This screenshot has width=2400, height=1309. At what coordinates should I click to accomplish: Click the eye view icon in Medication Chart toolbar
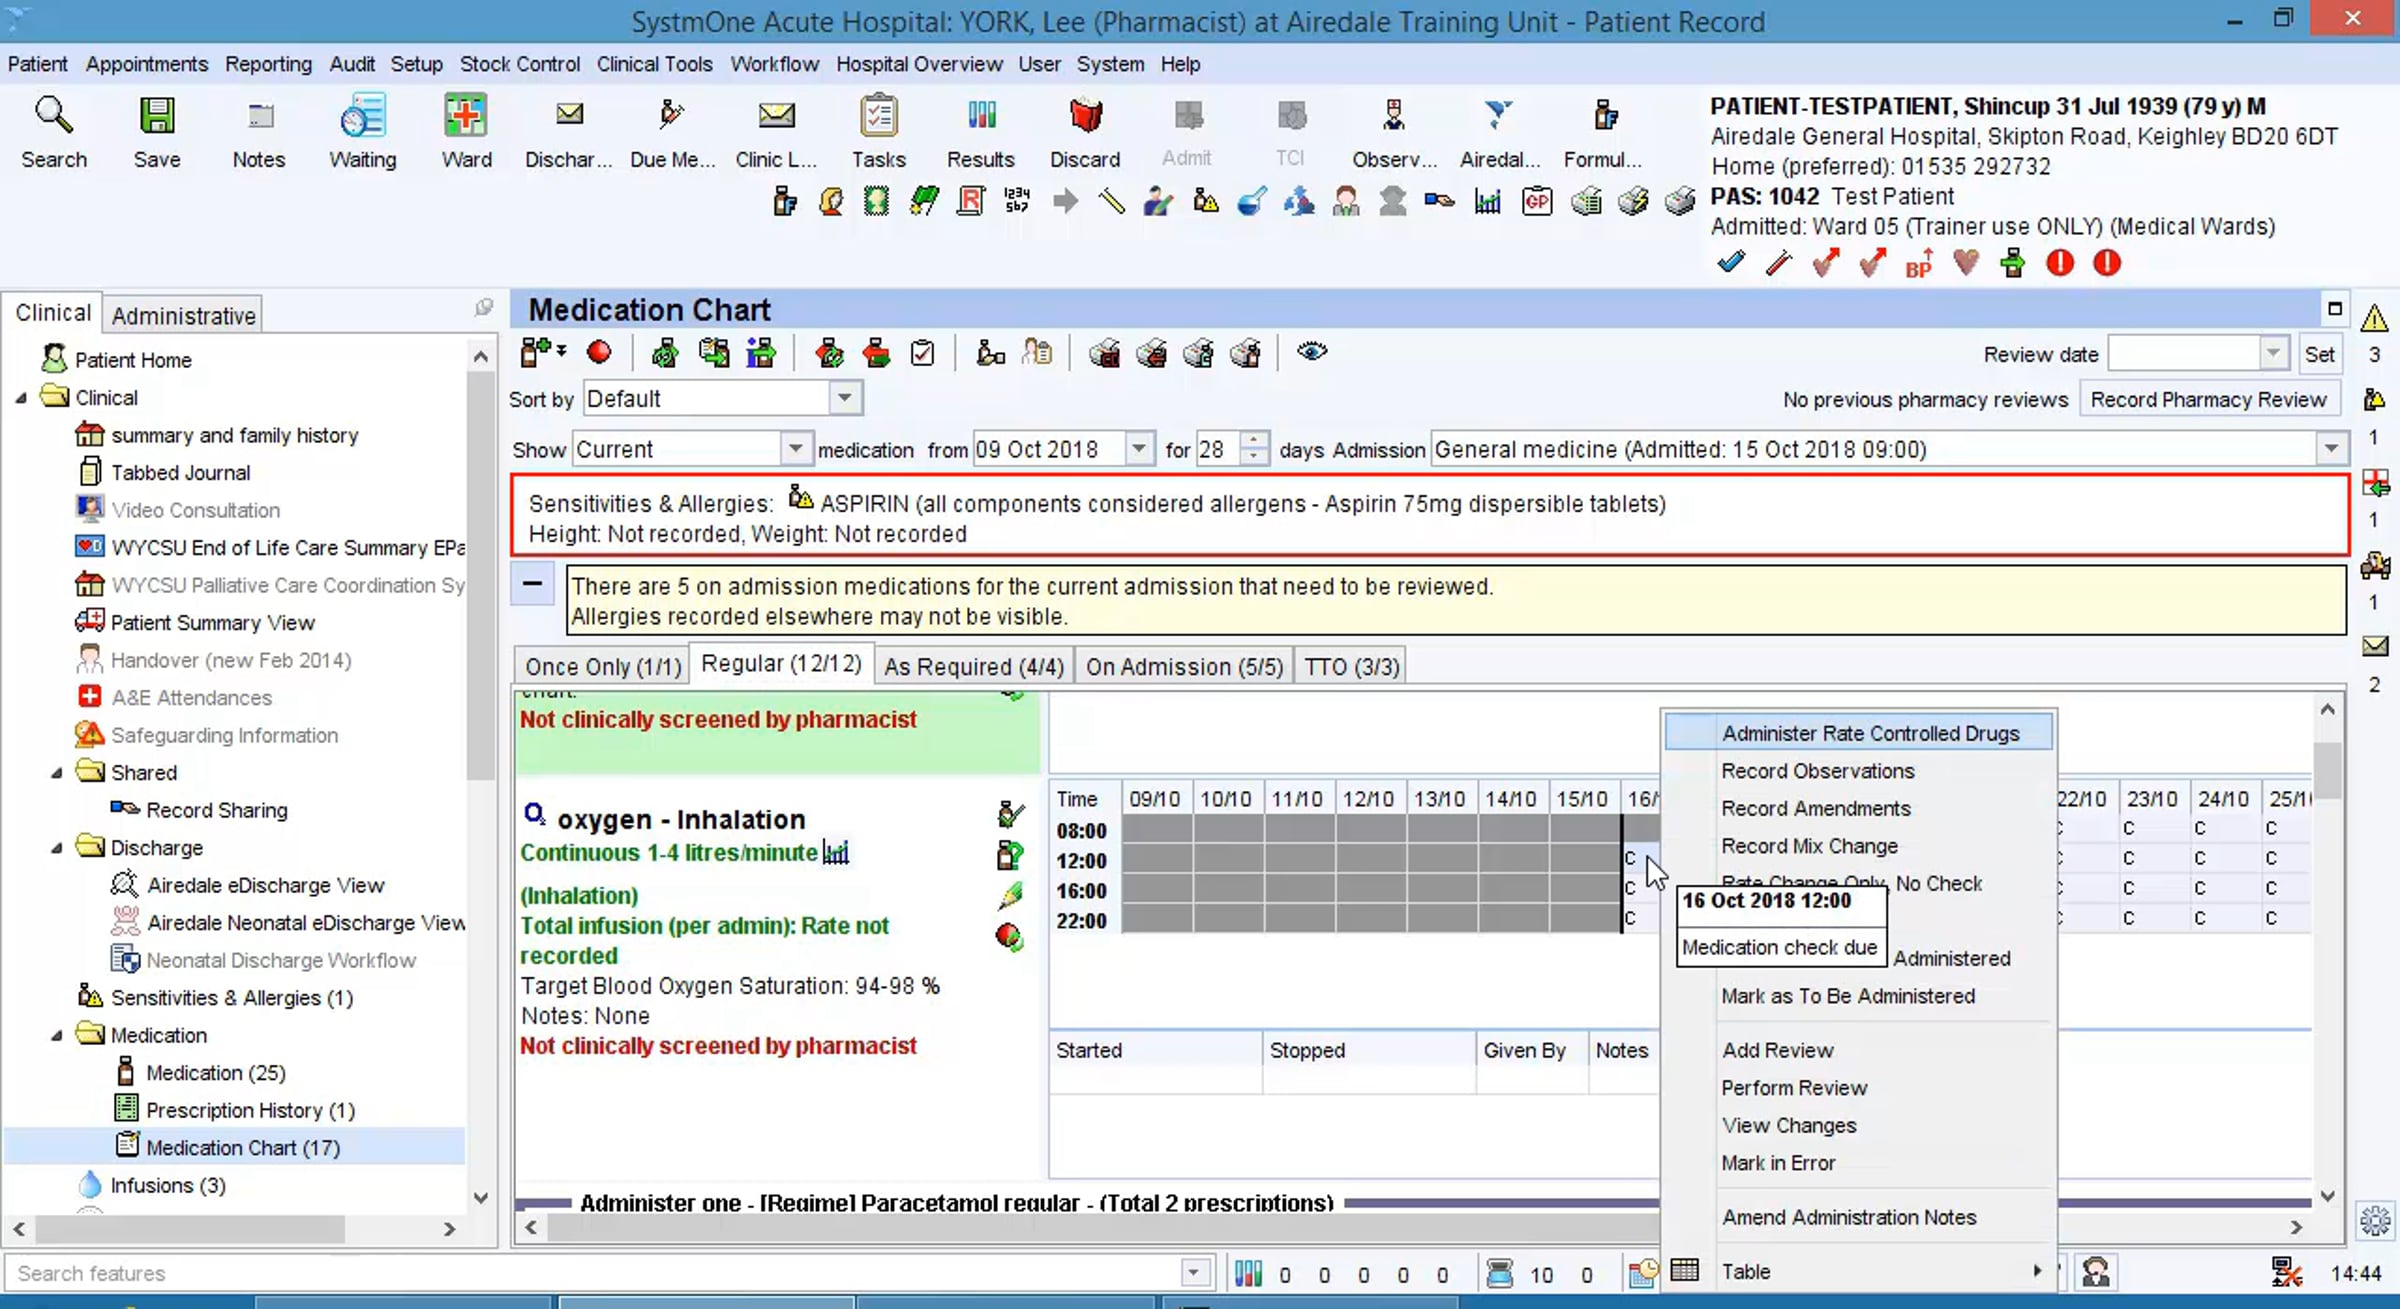(1312, 352)
